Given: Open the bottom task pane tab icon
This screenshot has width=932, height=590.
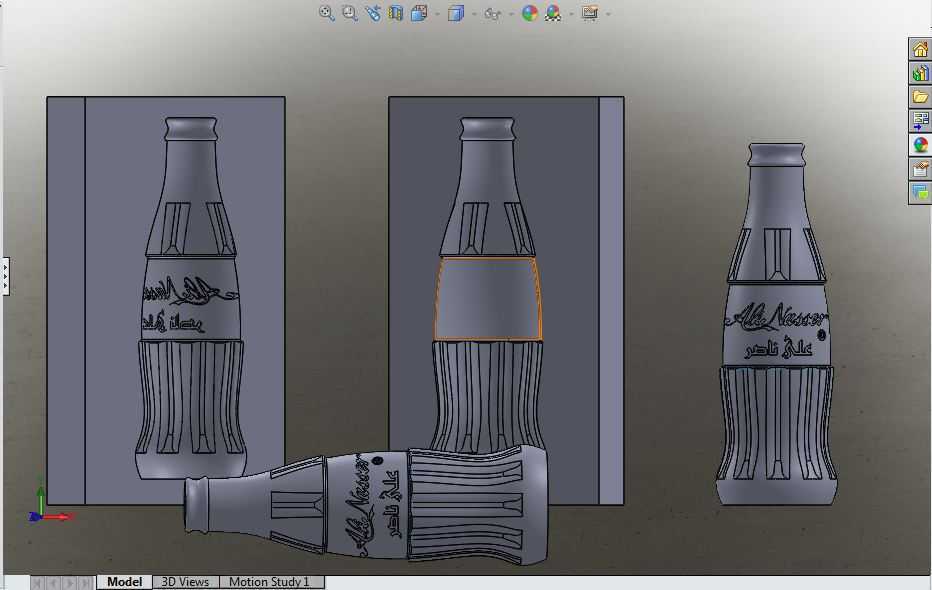Looking at the screenshot, I should pos(920,193).
